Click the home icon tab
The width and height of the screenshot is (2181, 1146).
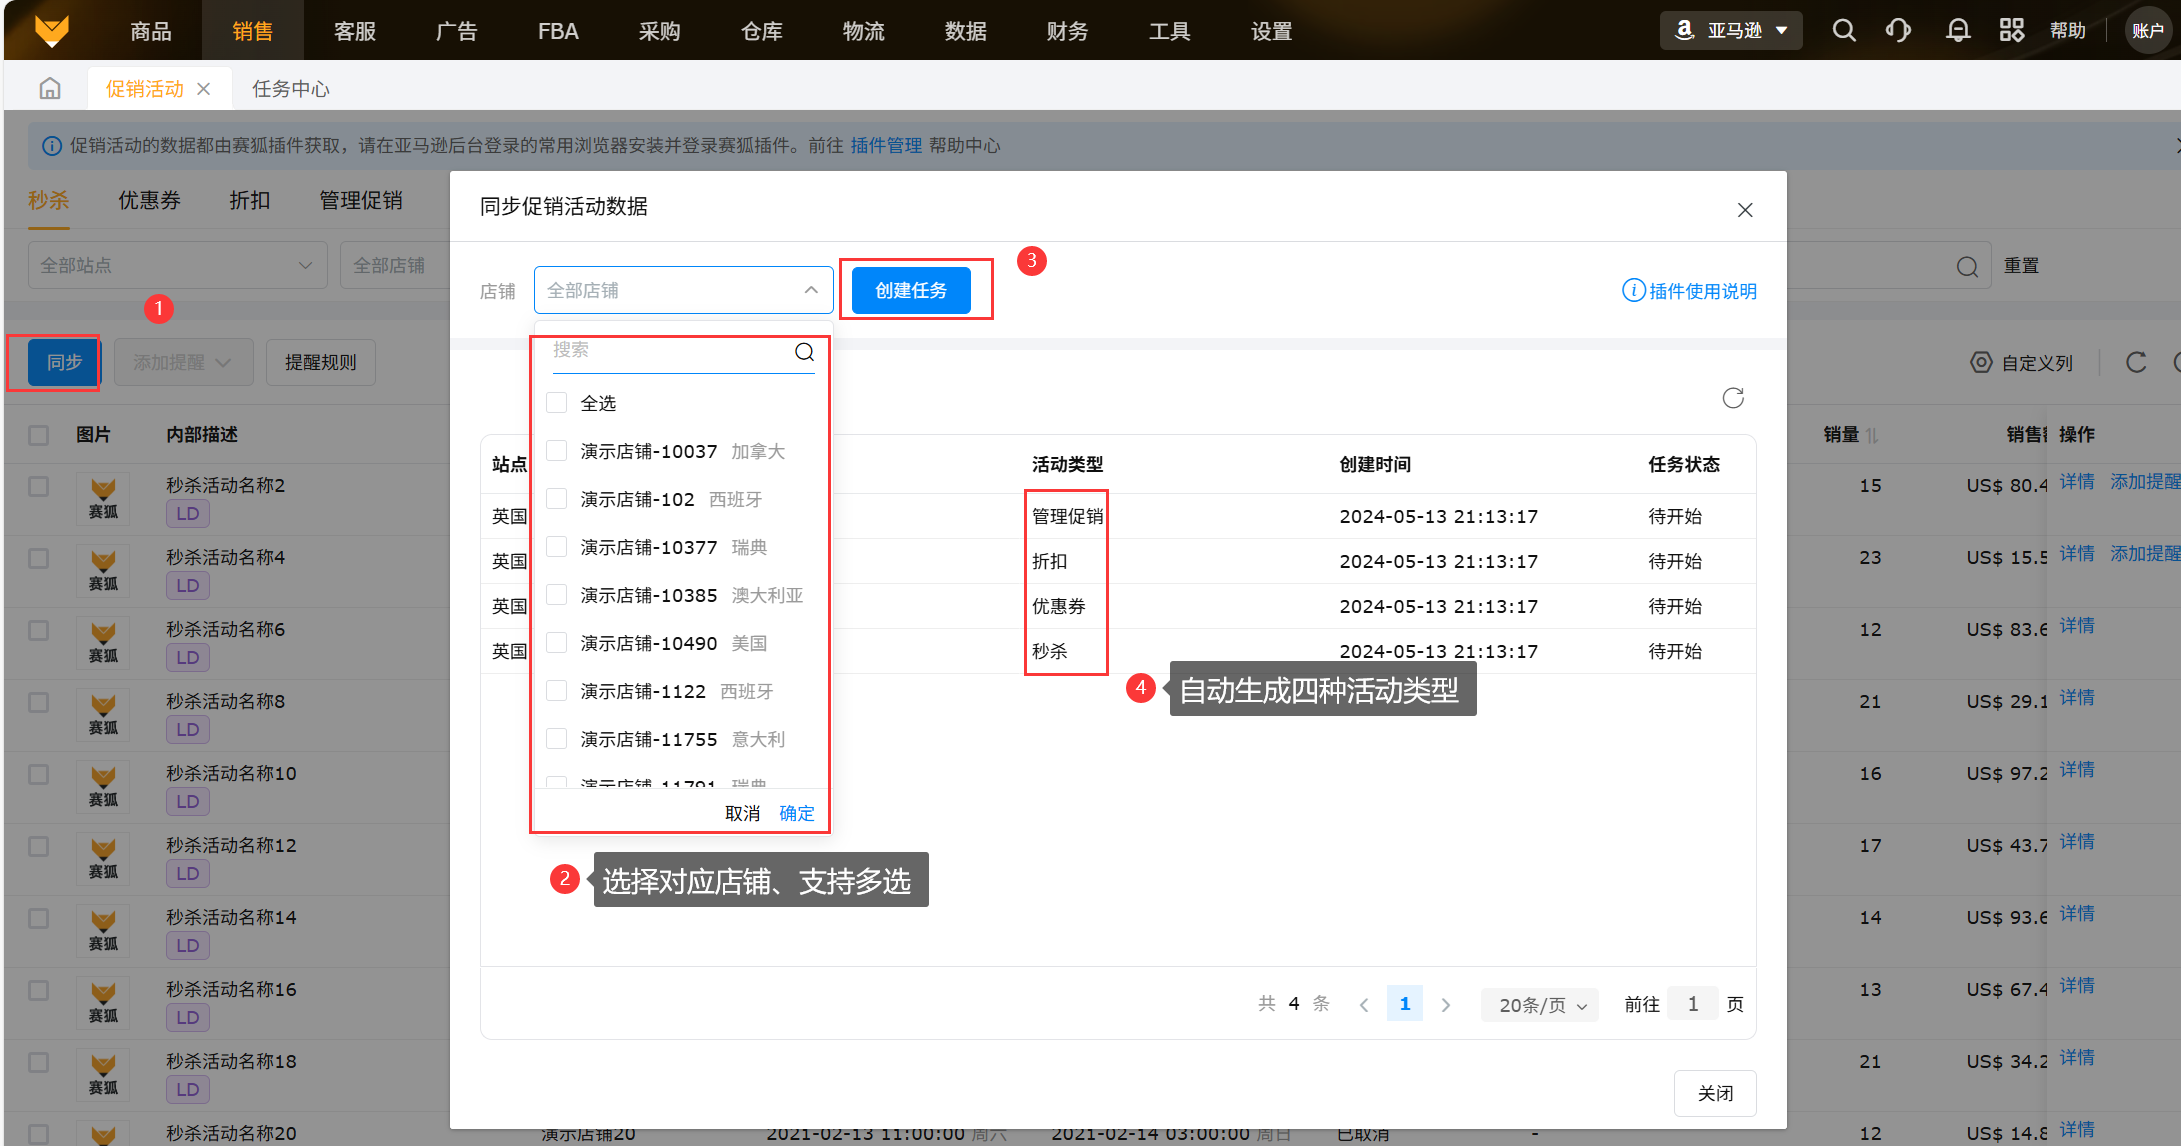click(50, 89)
